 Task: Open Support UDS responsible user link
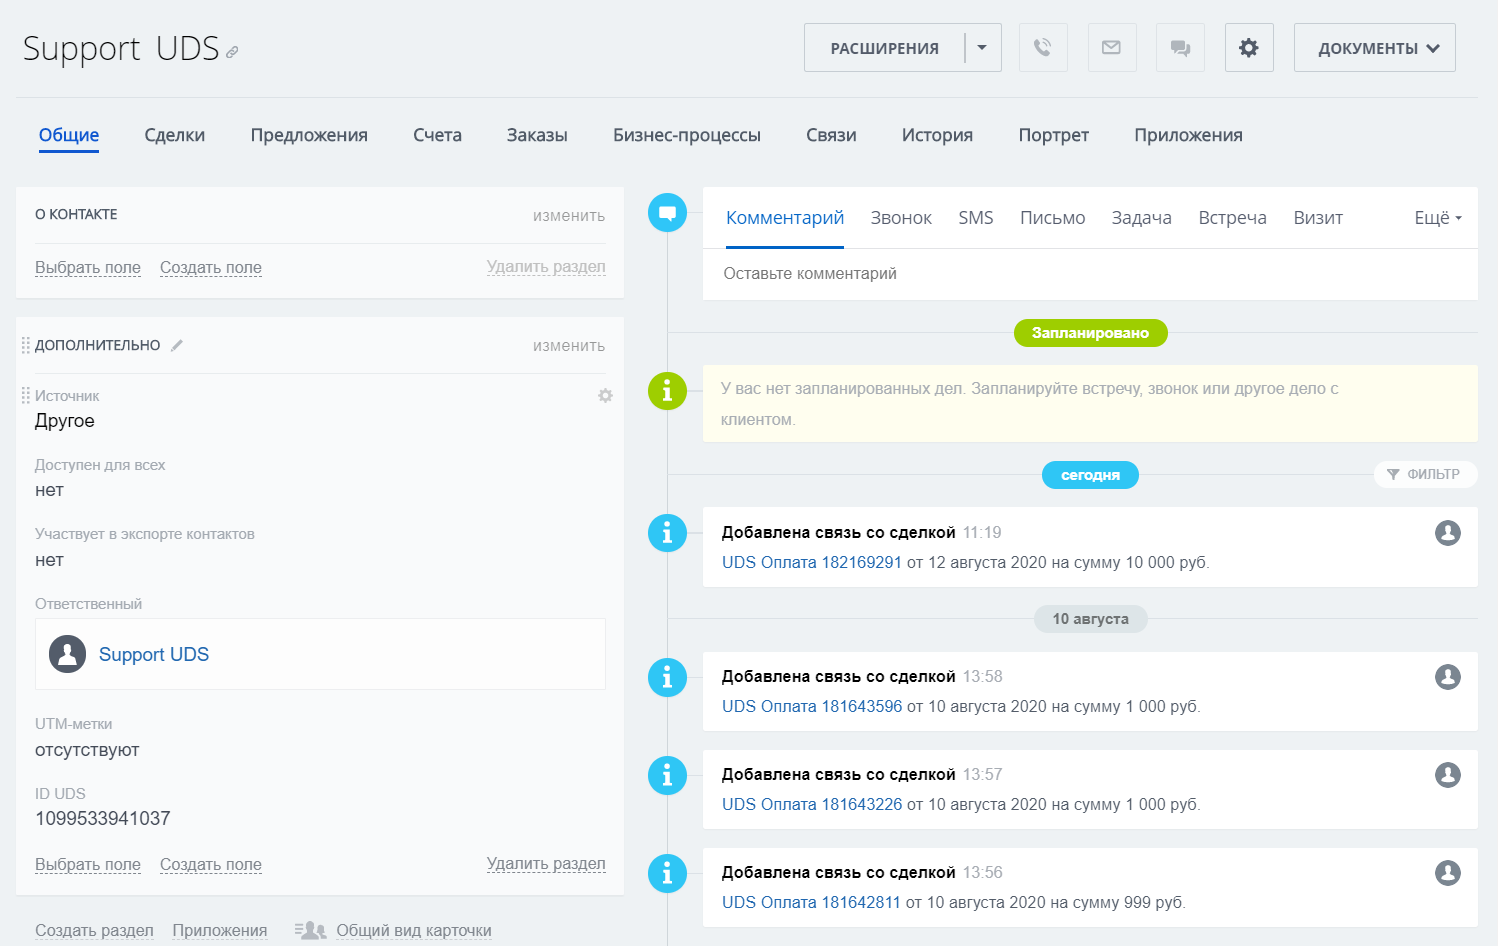pyautogui.click(x=154, y=654)
